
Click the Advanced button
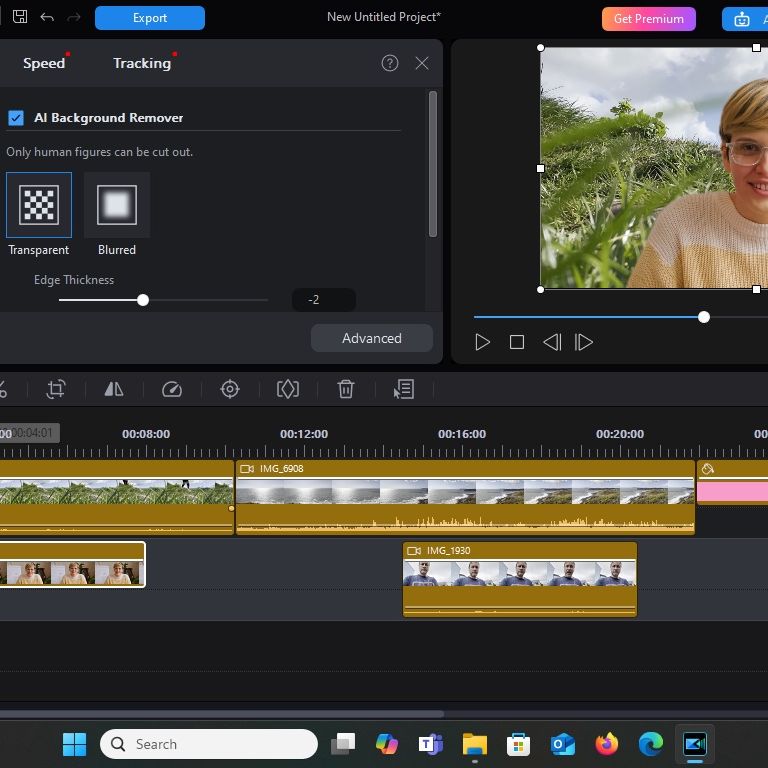[x=372, y=338]
